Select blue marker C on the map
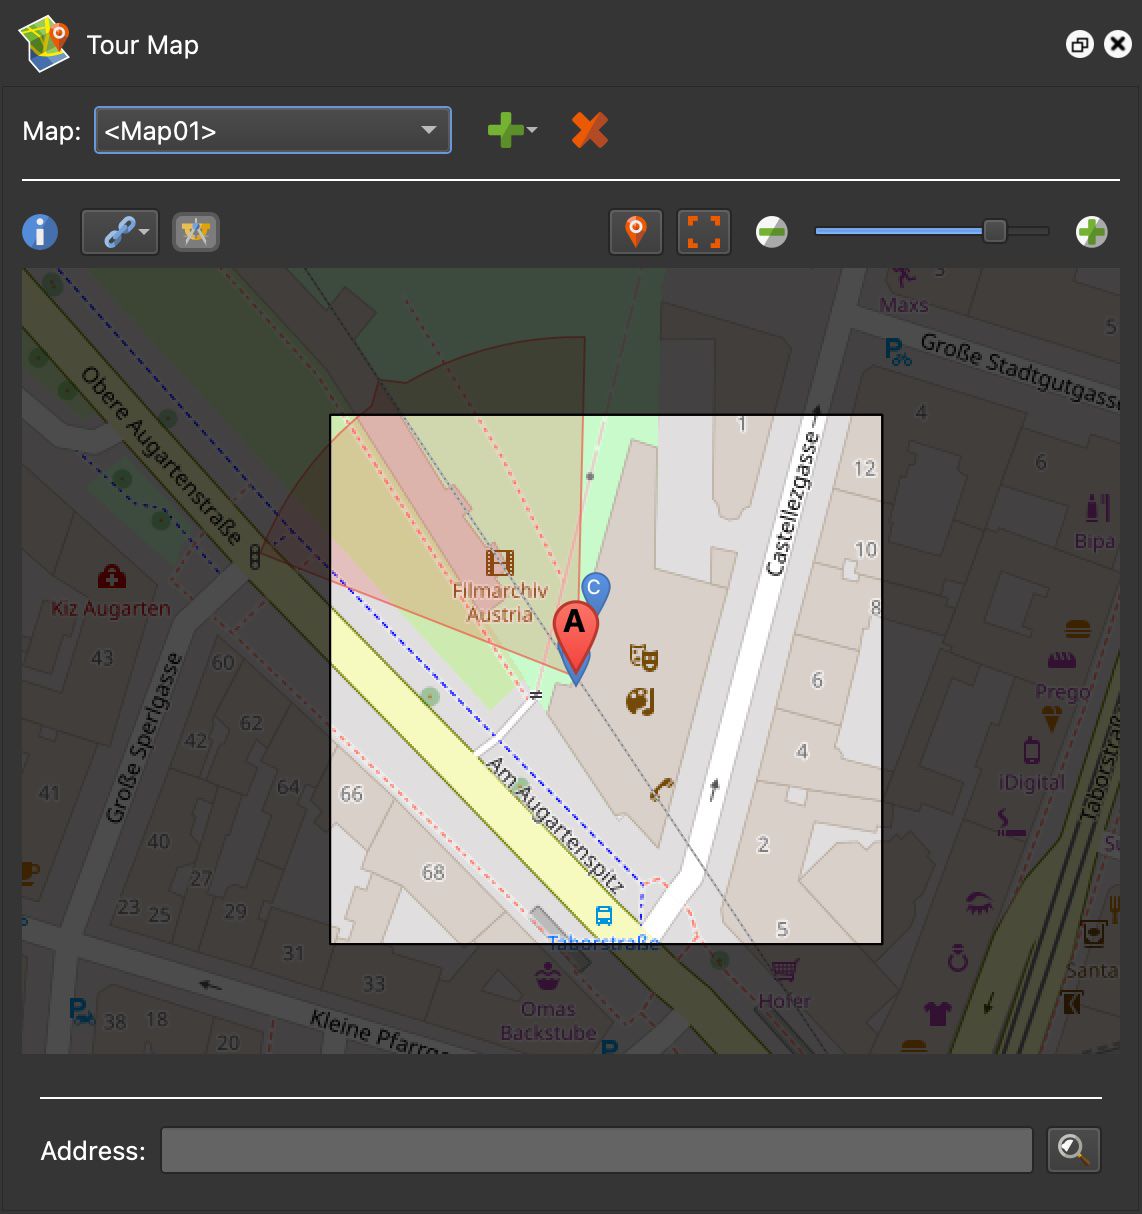 pos(595,590)
